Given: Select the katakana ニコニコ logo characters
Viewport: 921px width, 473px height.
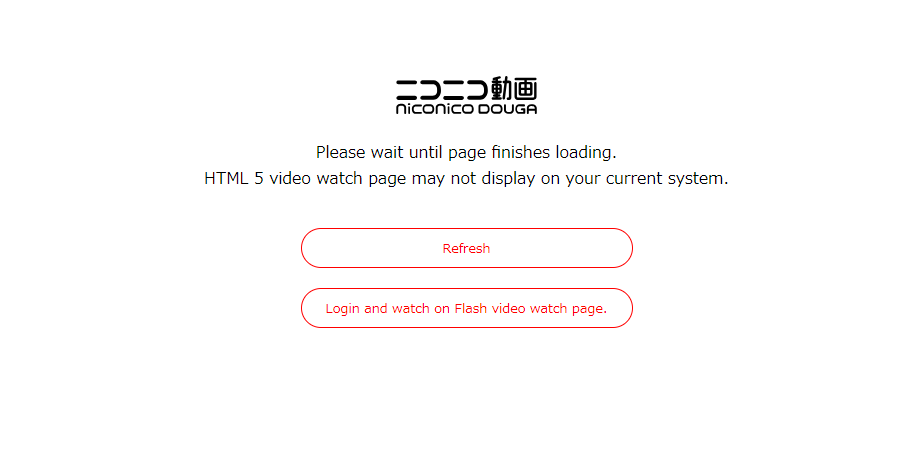Looking at the screenshot, I should (x=442, y=89).
